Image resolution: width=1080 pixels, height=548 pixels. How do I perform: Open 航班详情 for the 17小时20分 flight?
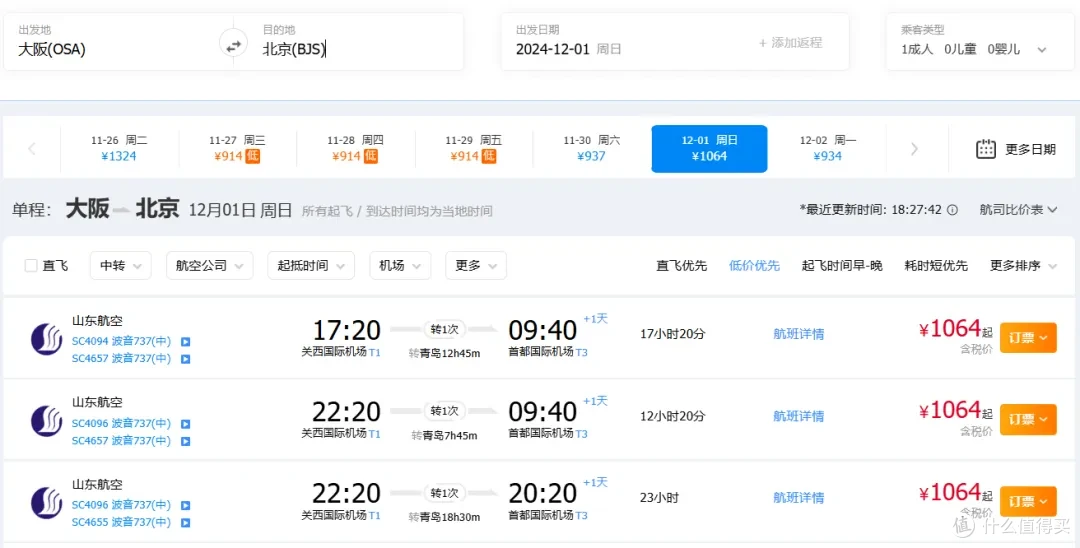[798, 335]
